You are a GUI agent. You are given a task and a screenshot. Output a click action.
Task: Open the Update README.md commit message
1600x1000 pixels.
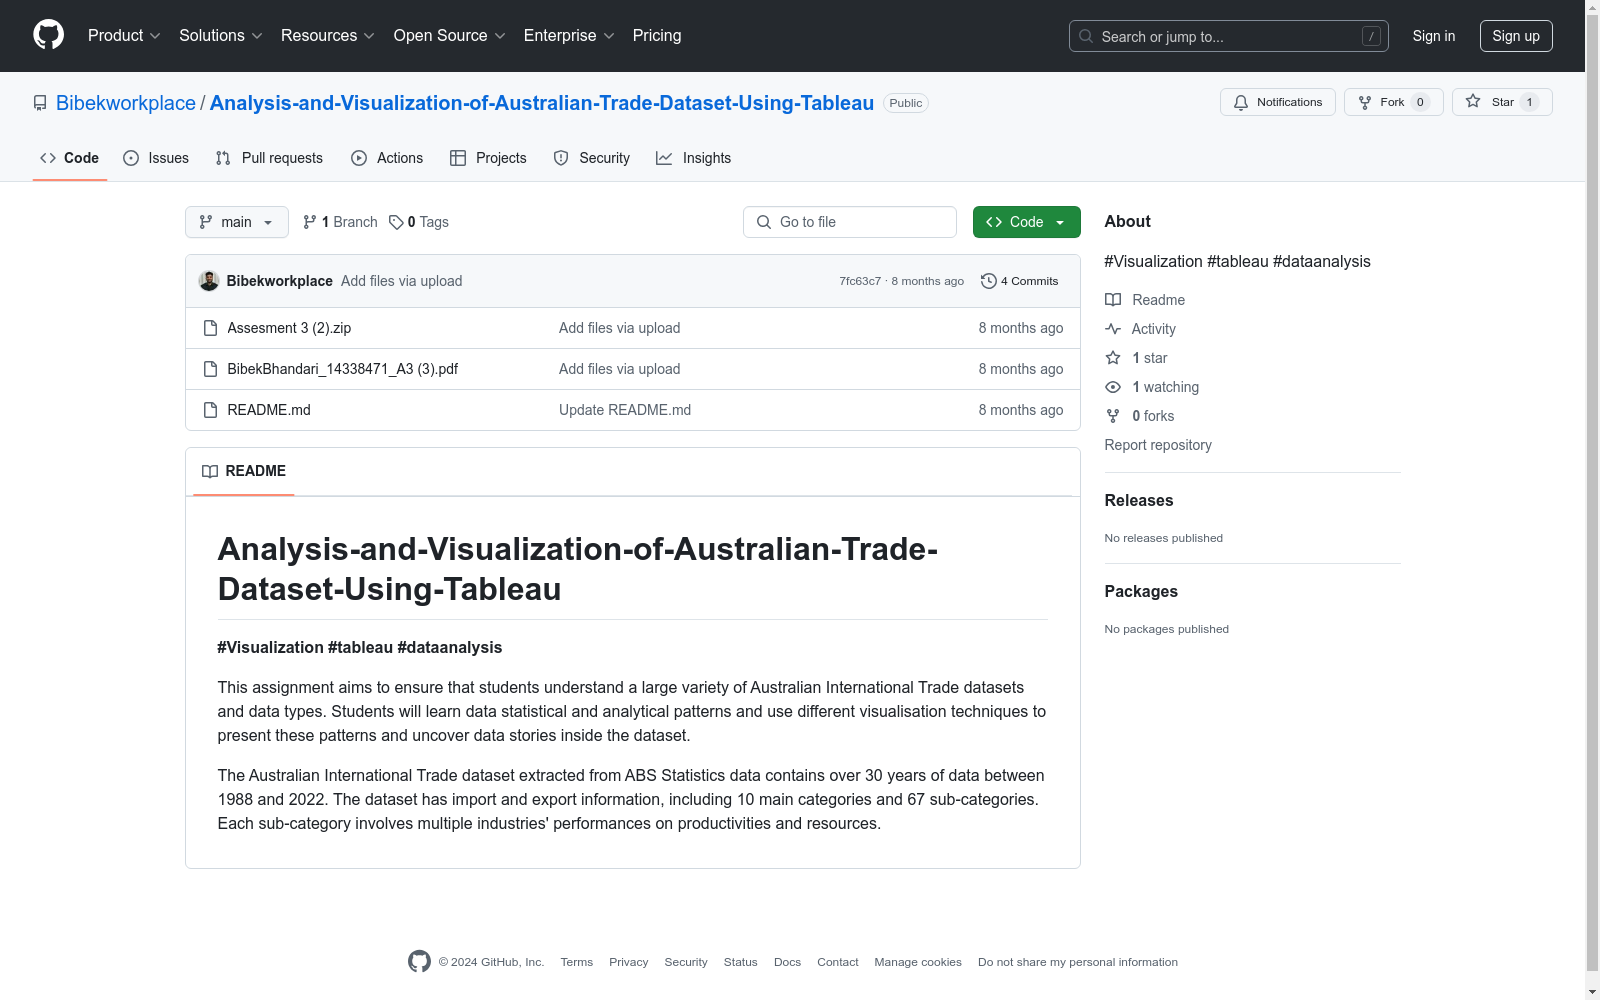tap(625, 410)
